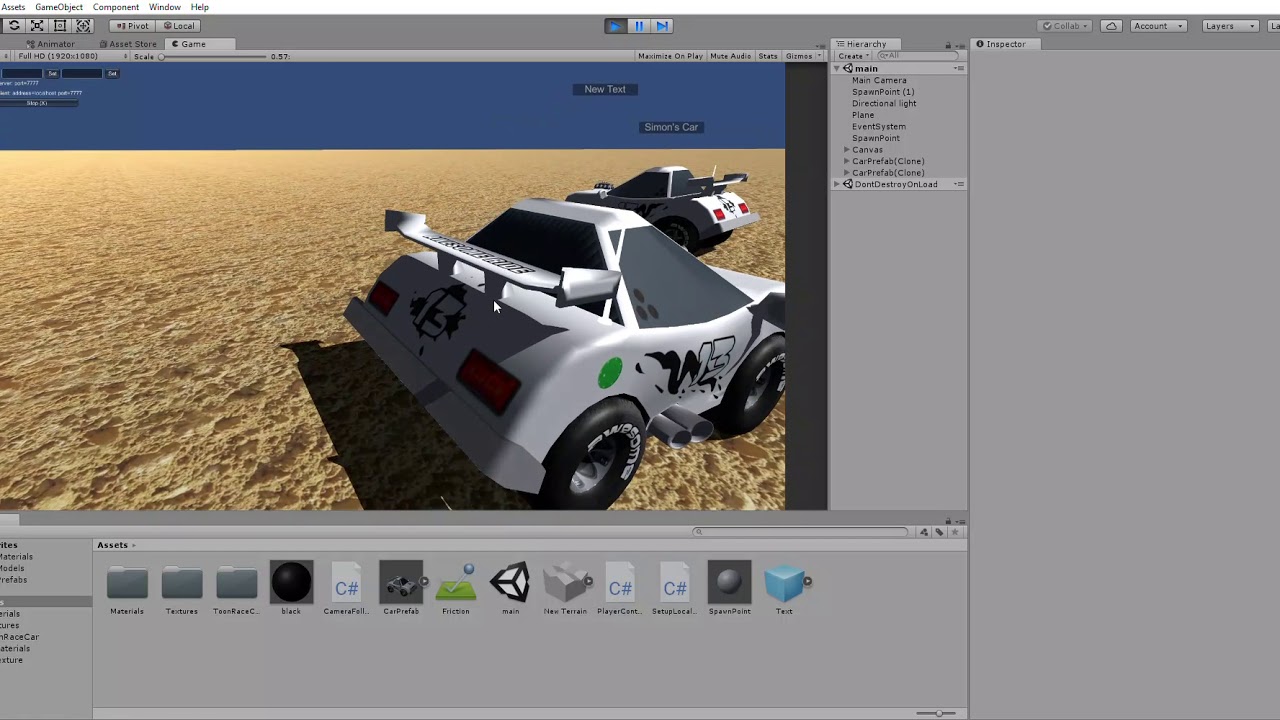
Task: Toggle Gizmos in Game view
Action: tap(799, 56)
